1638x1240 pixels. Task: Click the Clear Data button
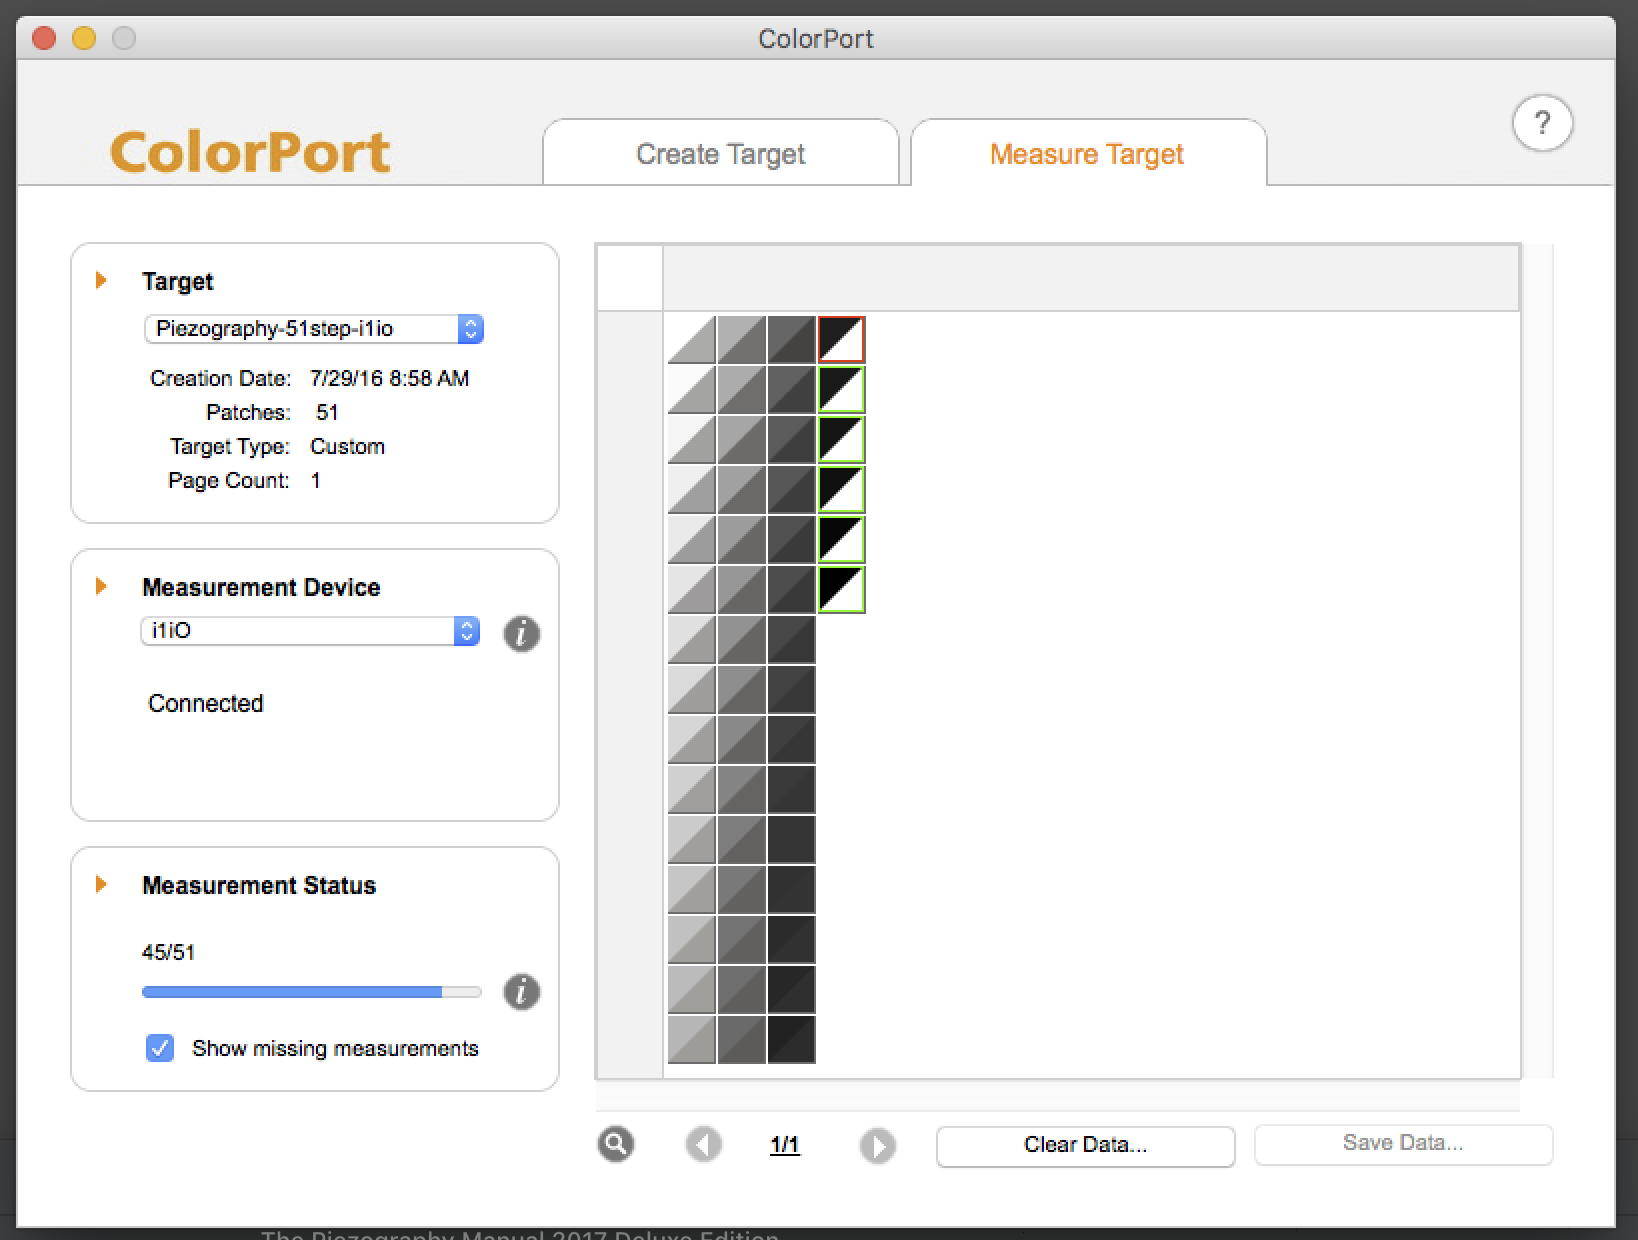click(1085, 1145)
